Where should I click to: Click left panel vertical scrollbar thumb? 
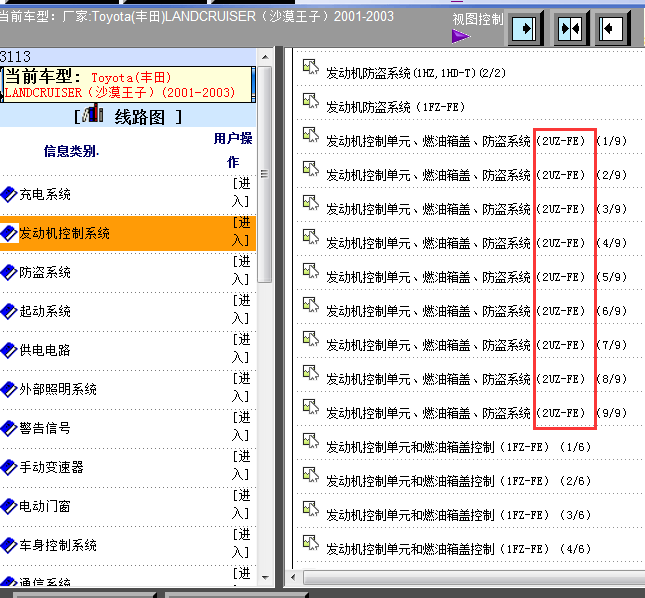point(265,175)
